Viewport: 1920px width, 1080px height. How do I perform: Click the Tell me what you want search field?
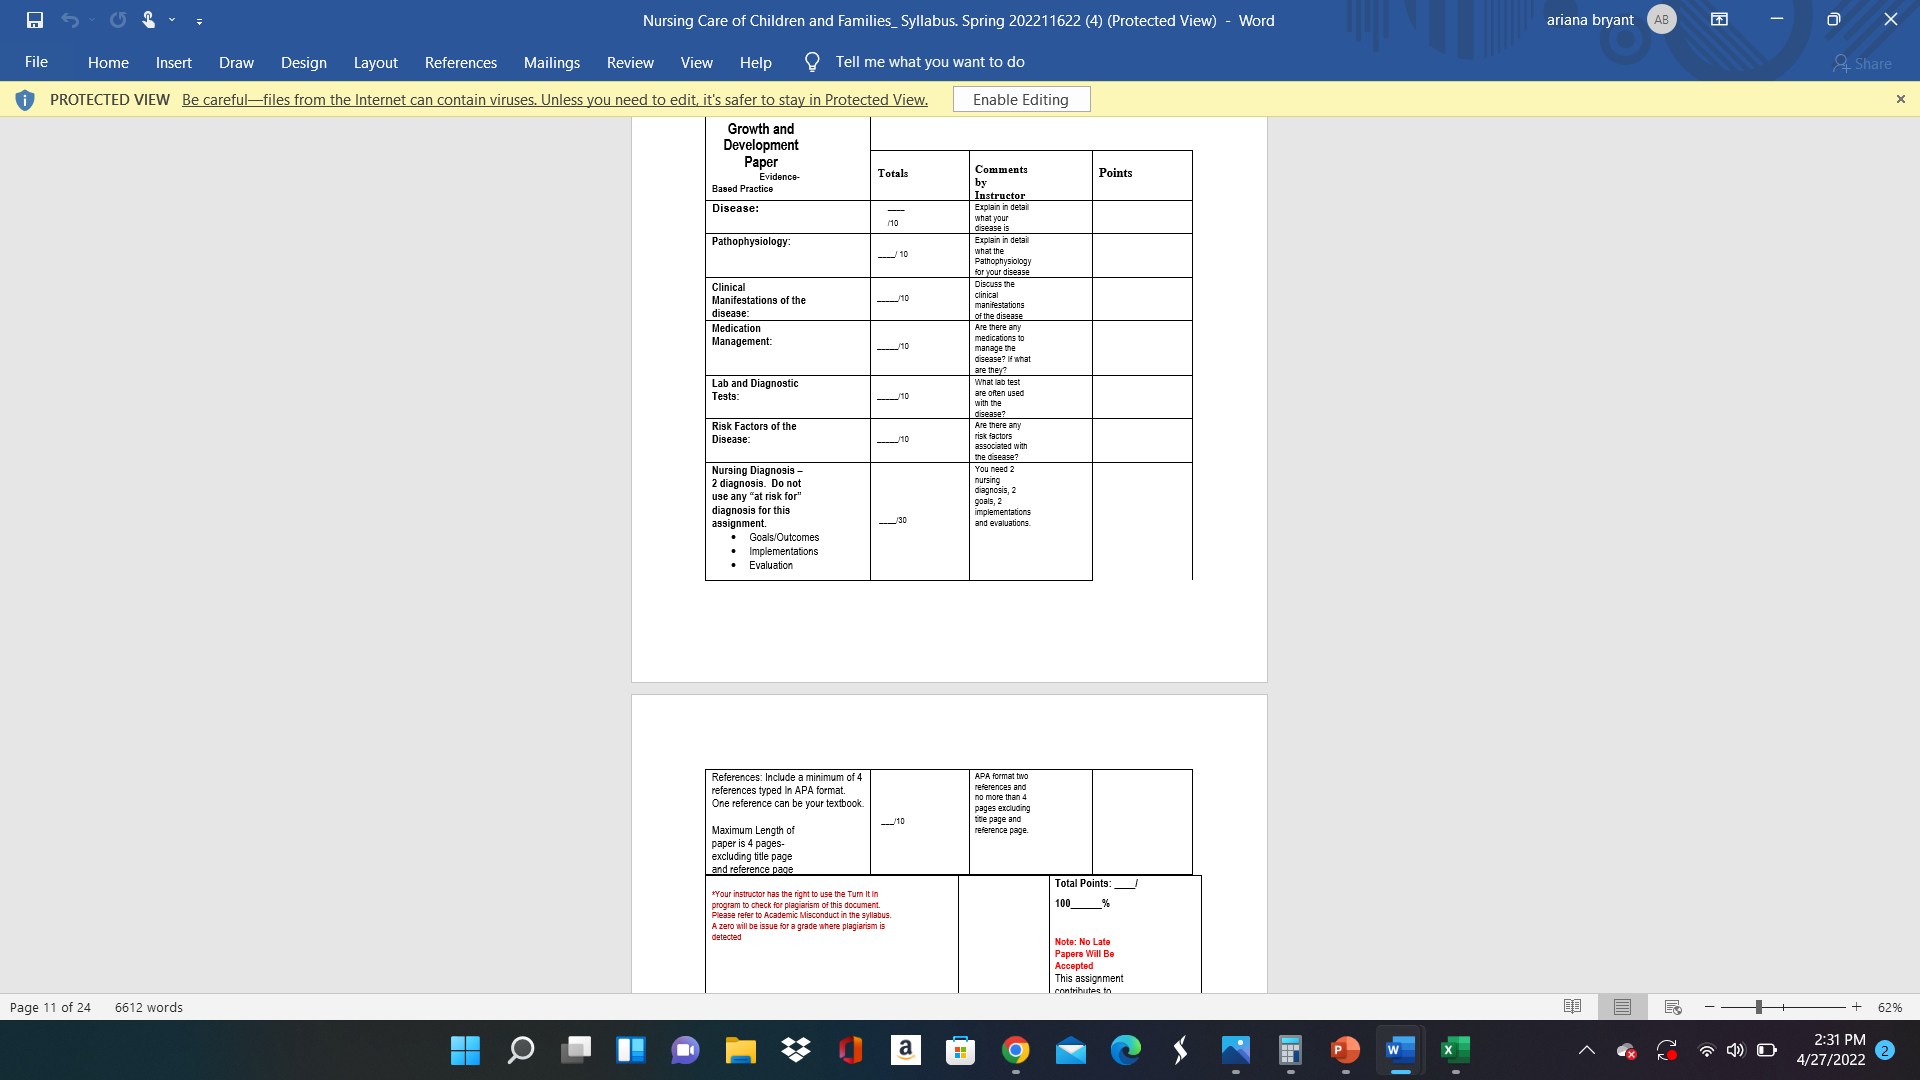(930, 62)
